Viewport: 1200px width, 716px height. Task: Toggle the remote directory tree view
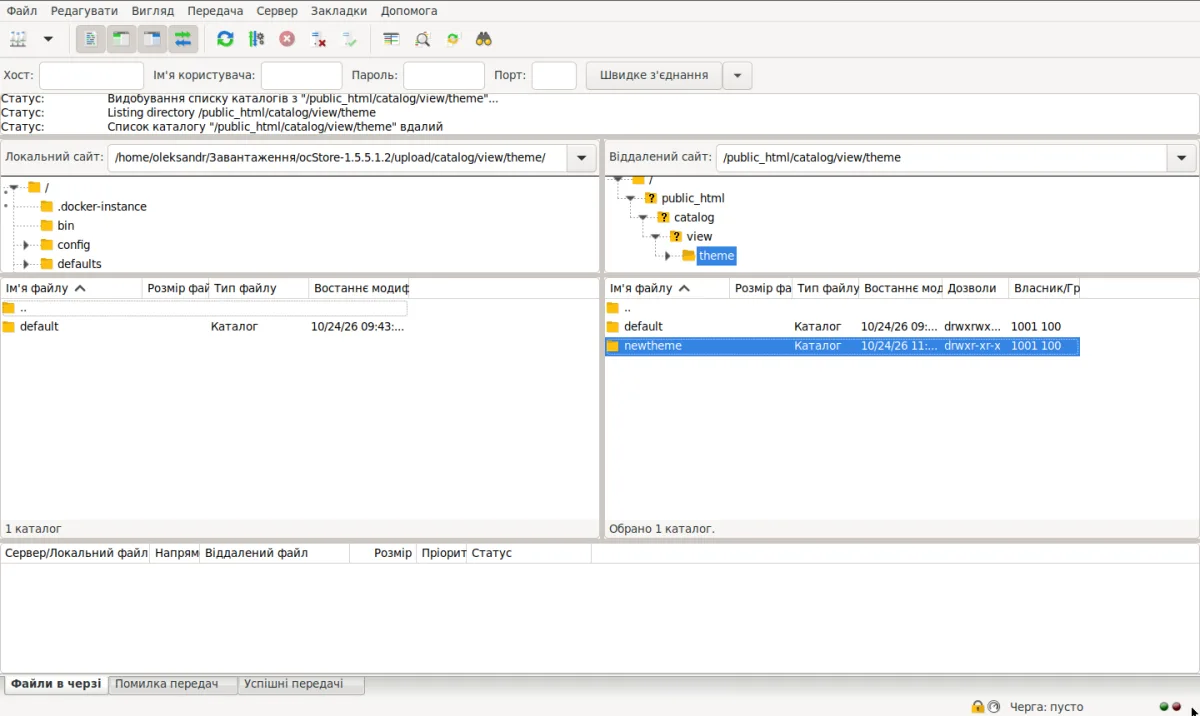tap(152, 39)
